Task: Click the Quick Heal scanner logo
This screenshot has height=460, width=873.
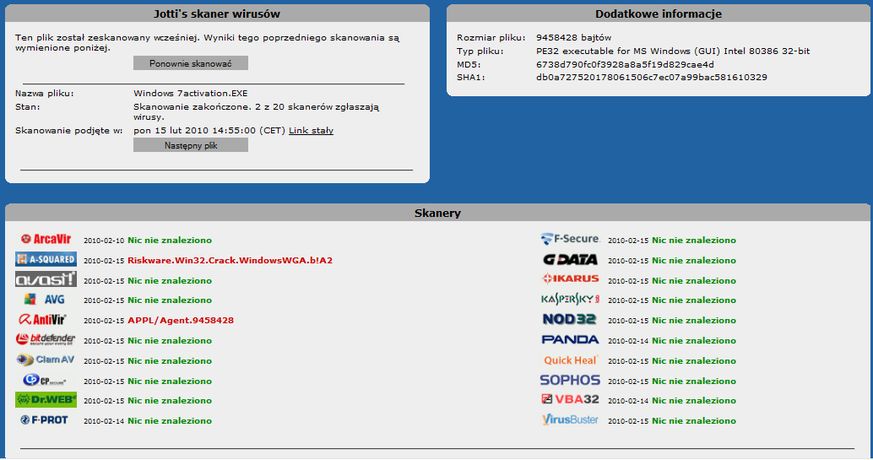Action: [571, 360]
